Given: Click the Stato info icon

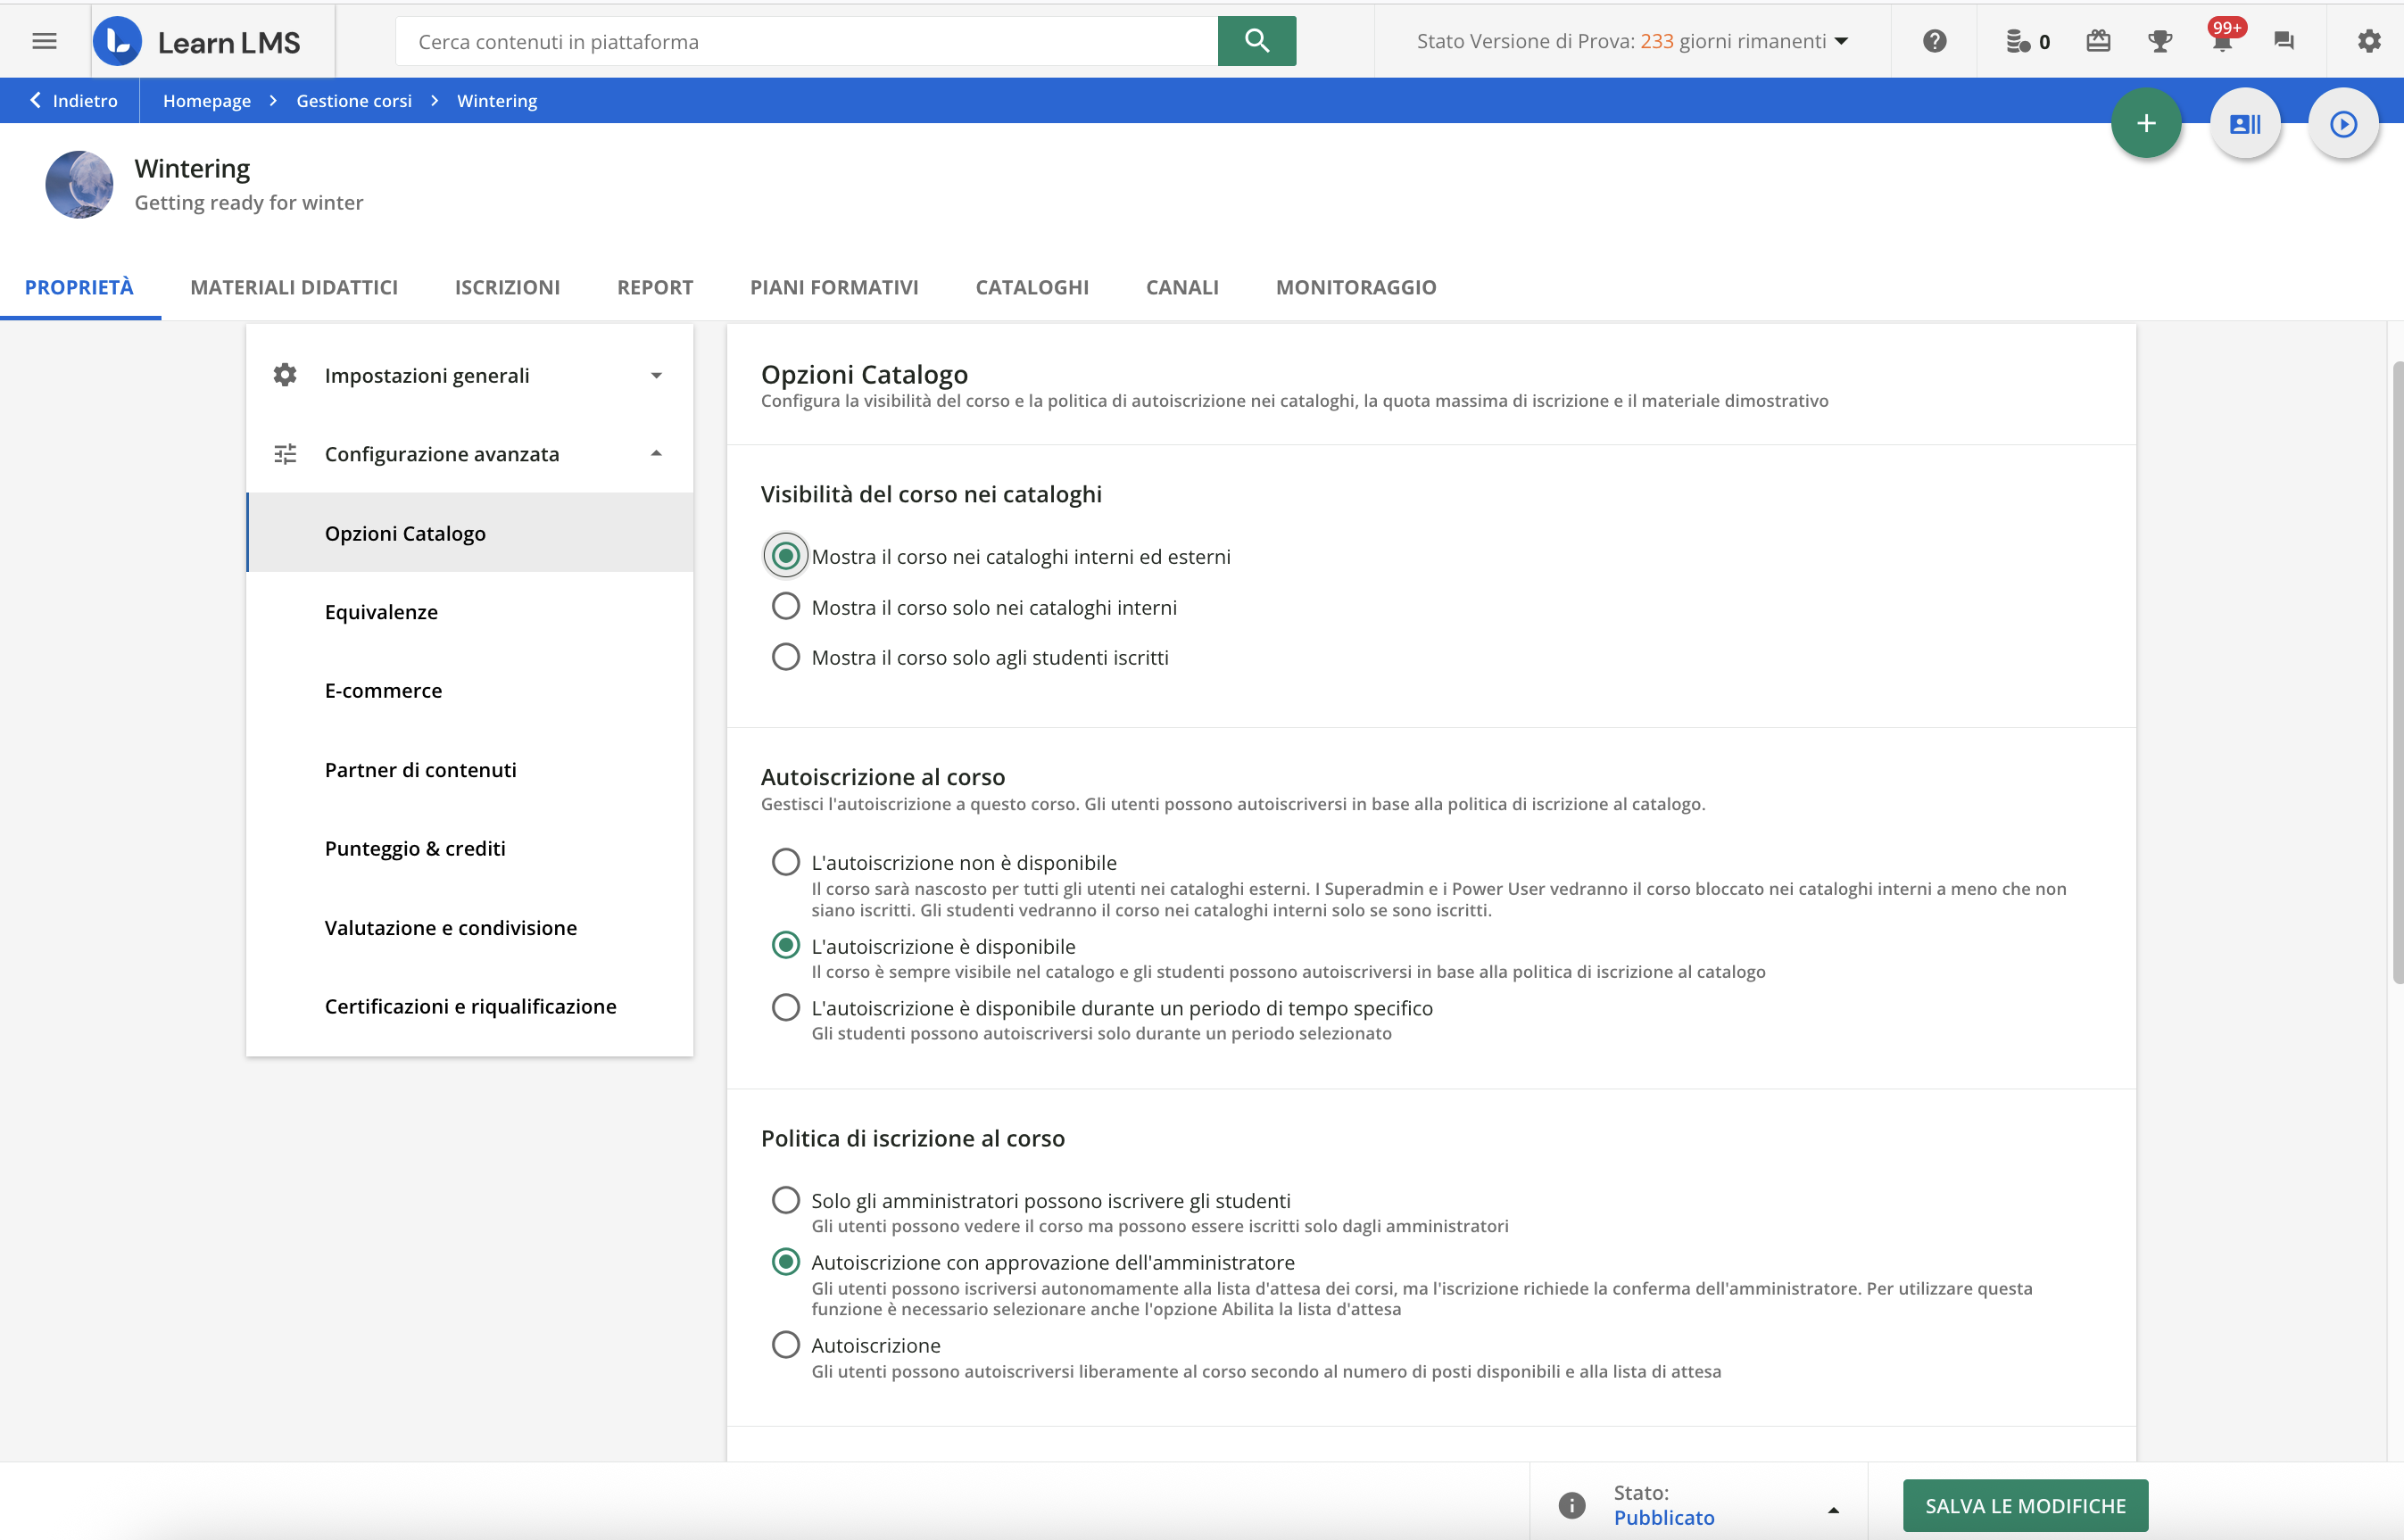Looking at the screenshot, I should tap(1571, 1504).
